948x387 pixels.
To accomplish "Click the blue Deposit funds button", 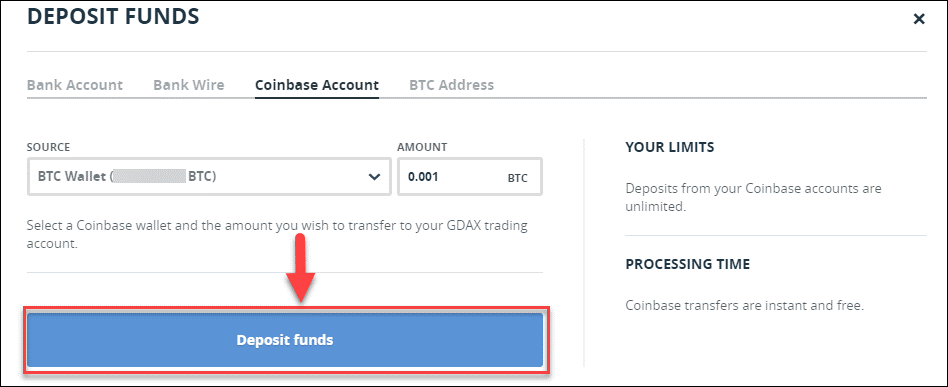I will [x=285, y=340].
